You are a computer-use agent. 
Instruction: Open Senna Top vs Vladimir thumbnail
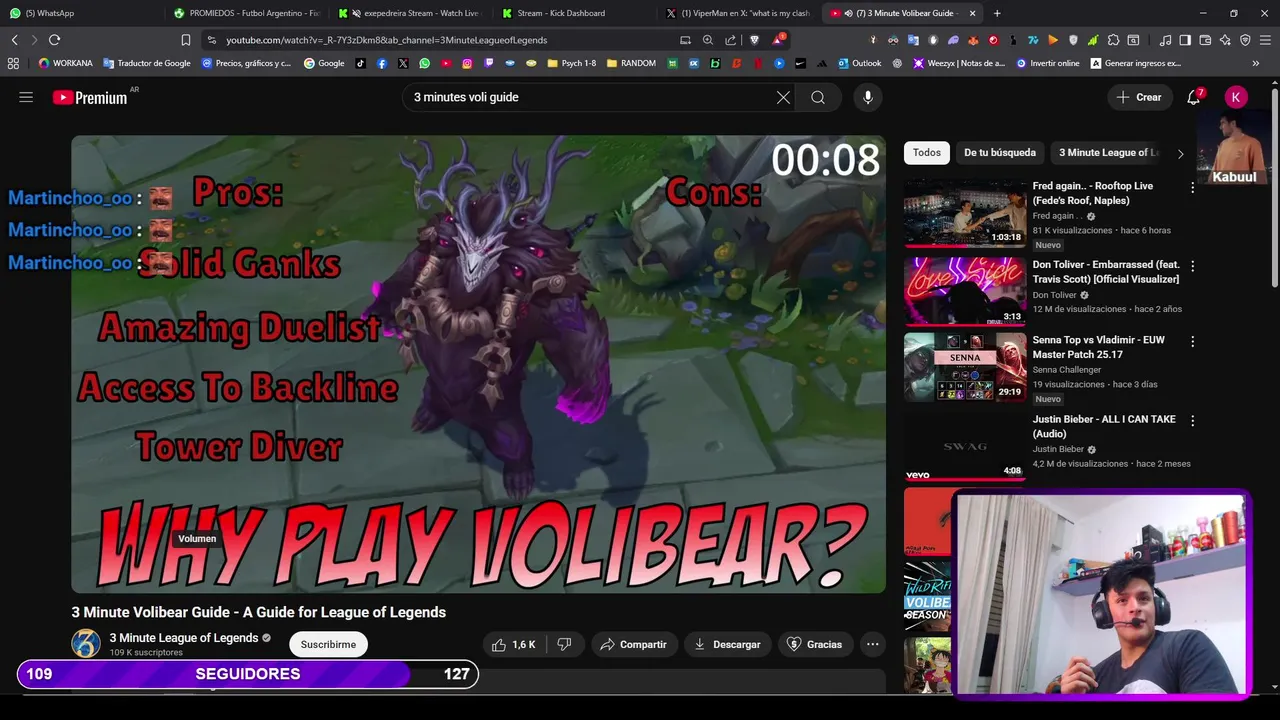(x=965, y=367)
